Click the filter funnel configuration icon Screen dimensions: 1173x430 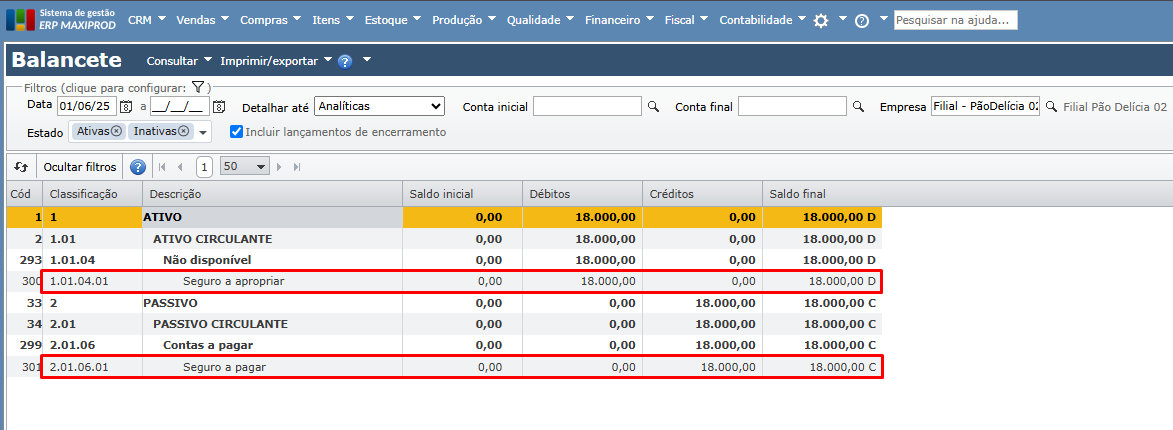pos(198,87)
